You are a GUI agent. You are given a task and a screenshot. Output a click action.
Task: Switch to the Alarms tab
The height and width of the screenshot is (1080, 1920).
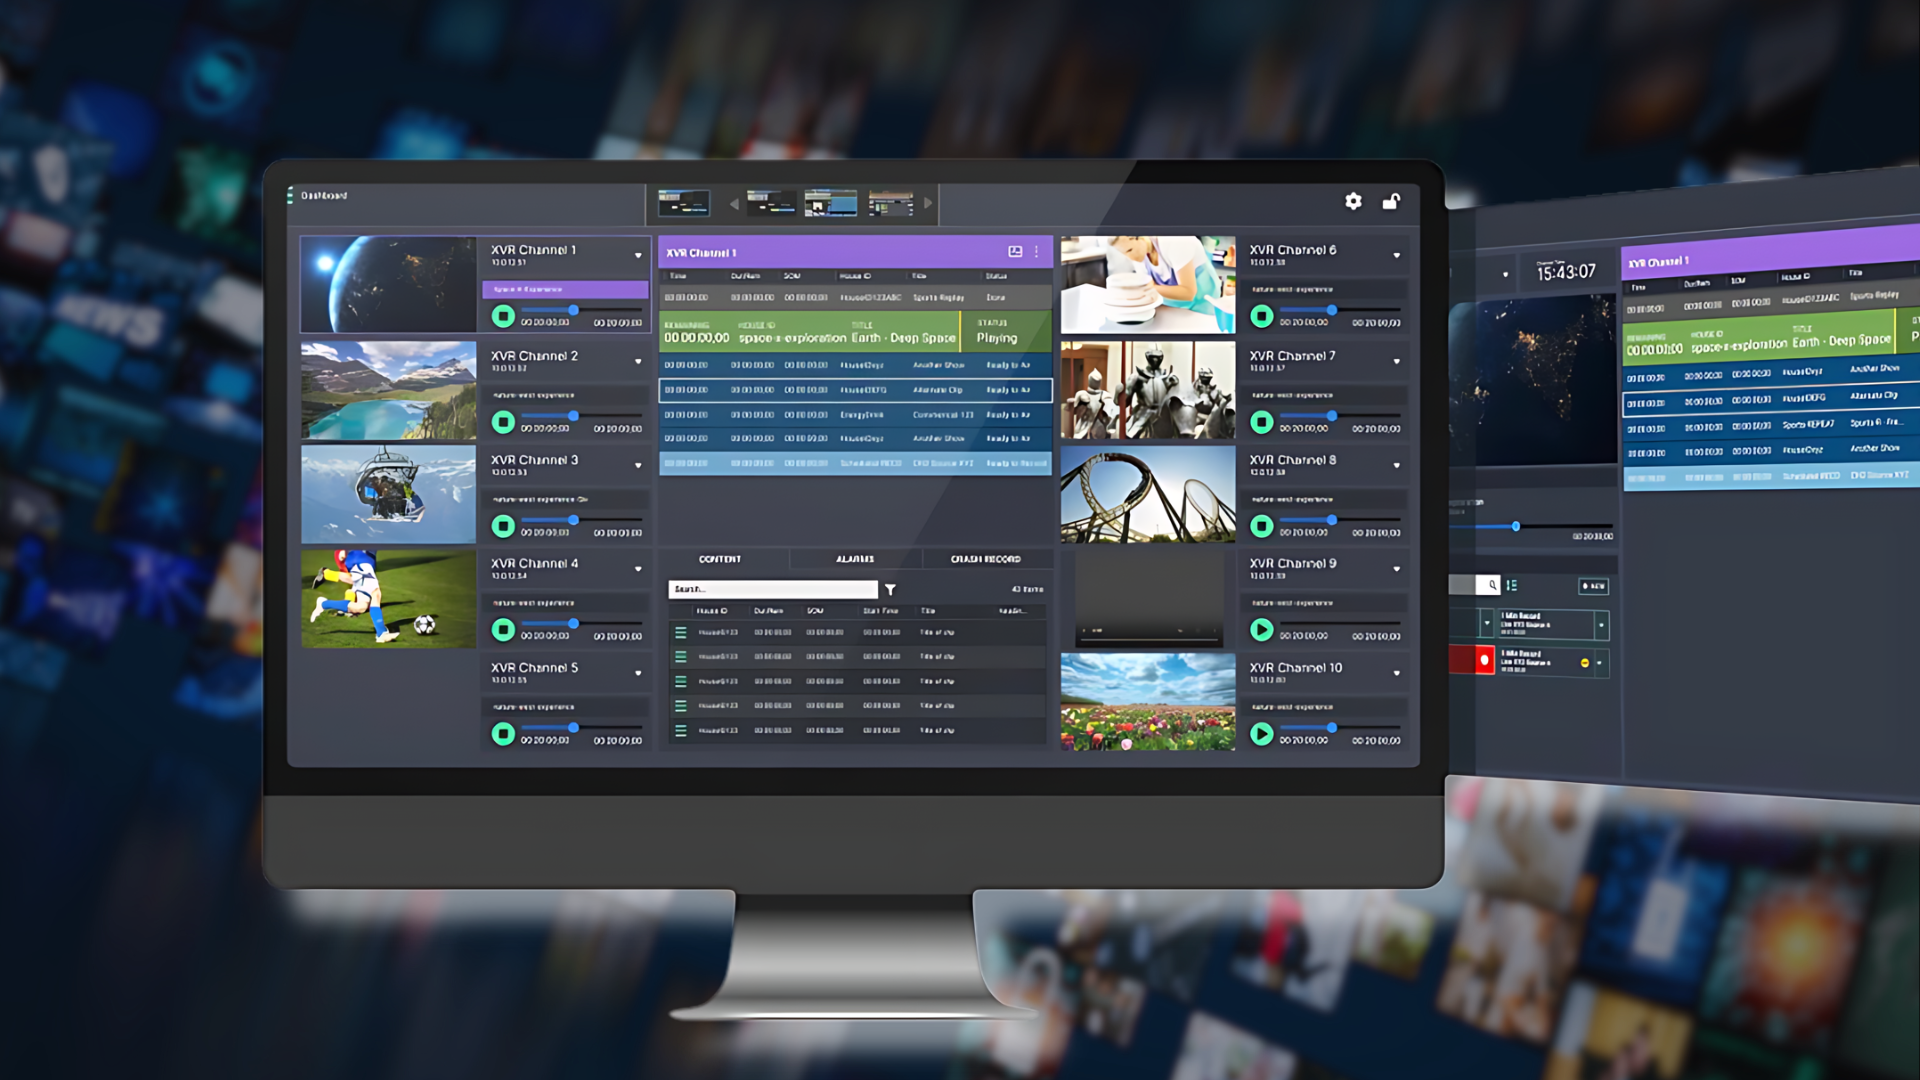[855, 559]
